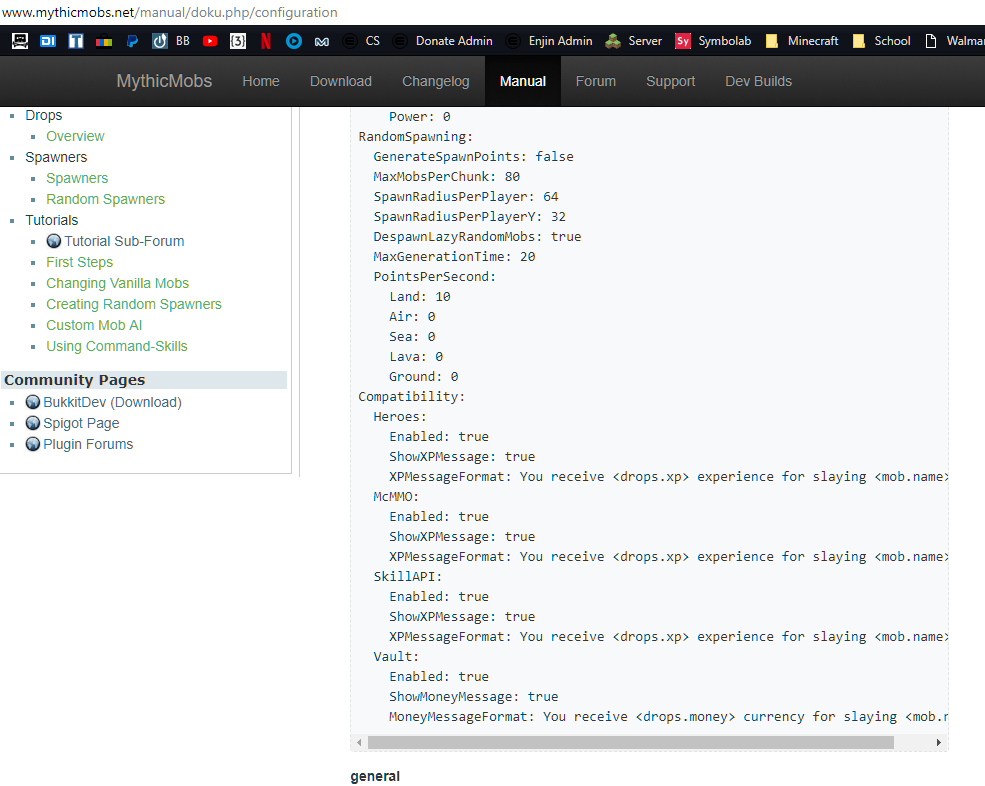
Task: Click the 'MaxMobsPerChunk: 80' line
Action: [447, 177]
